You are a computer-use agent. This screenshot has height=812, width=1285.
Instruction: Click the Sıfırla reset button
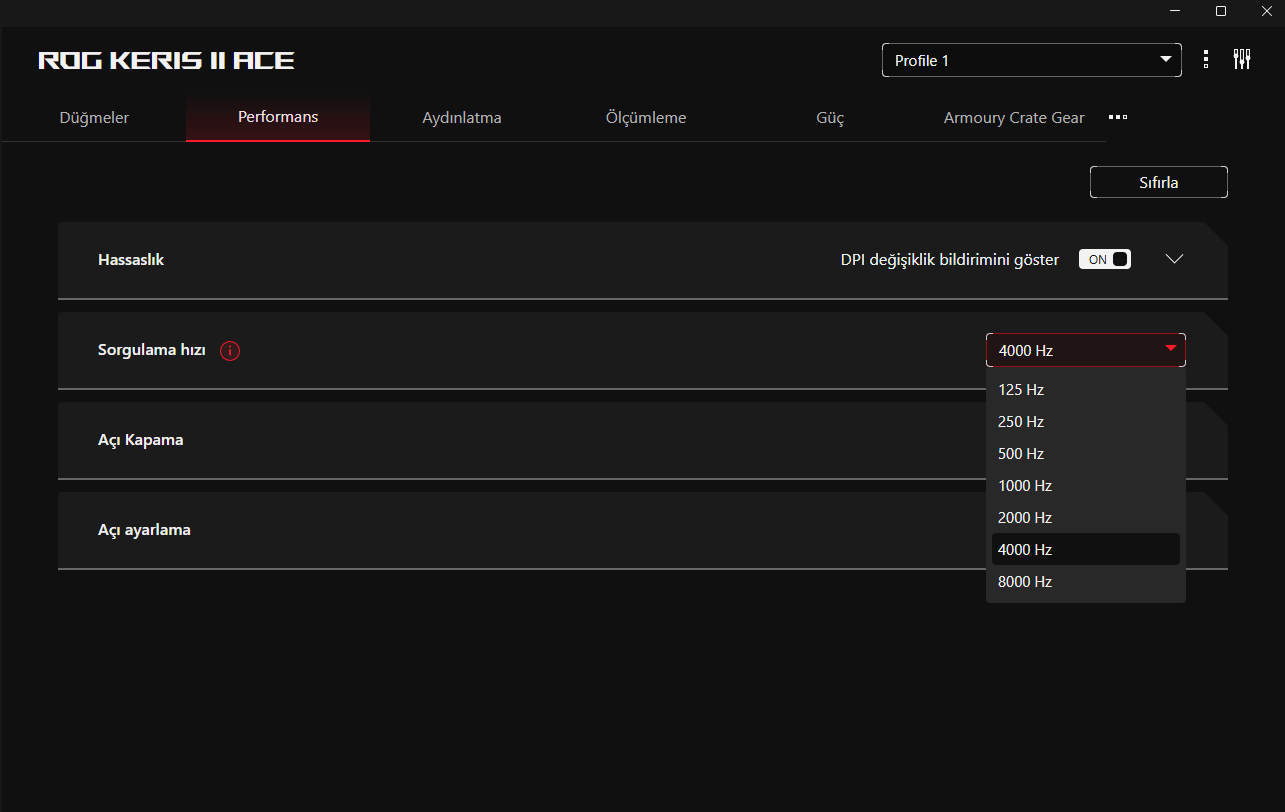[1158, 182]
